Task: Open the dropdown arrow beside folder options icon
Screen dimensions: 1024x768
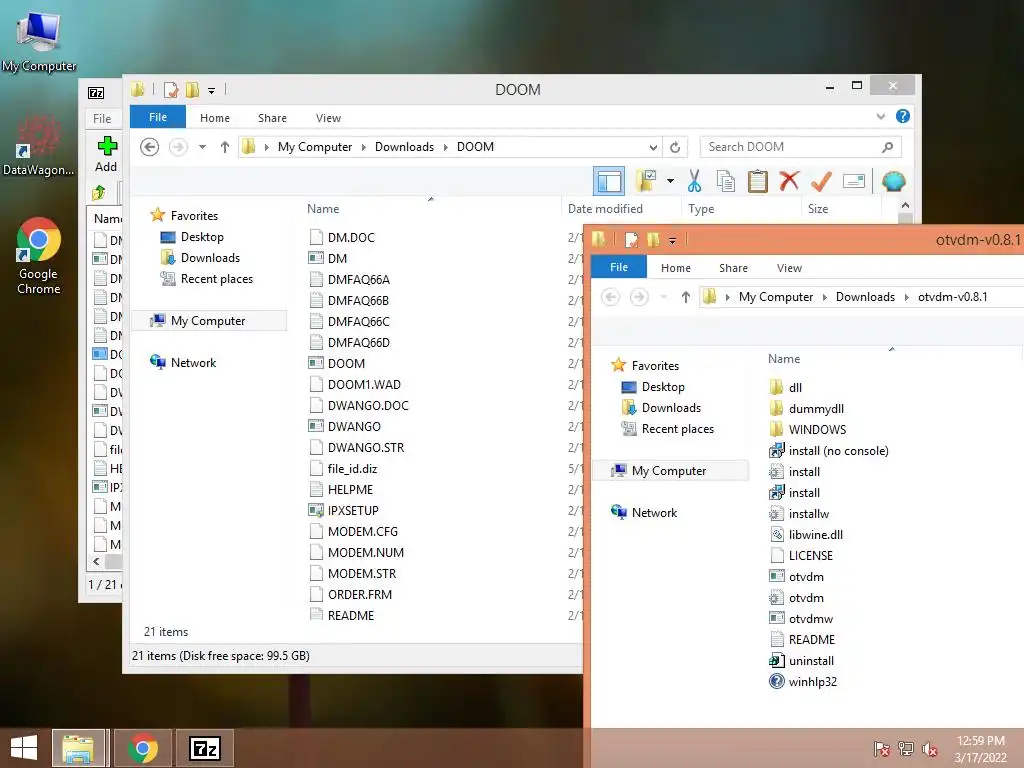Action: coord(670,181)
